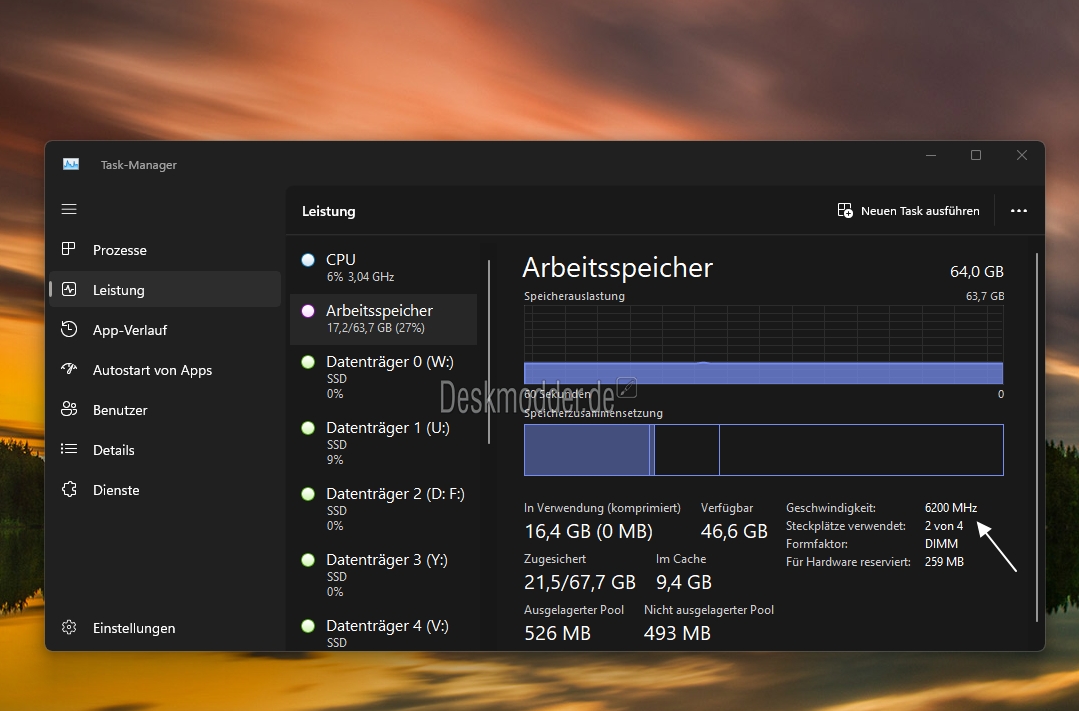This screenshot has width=1079, height=711.
Task: Close the Task-Manager window
Action: point(1022,156)
